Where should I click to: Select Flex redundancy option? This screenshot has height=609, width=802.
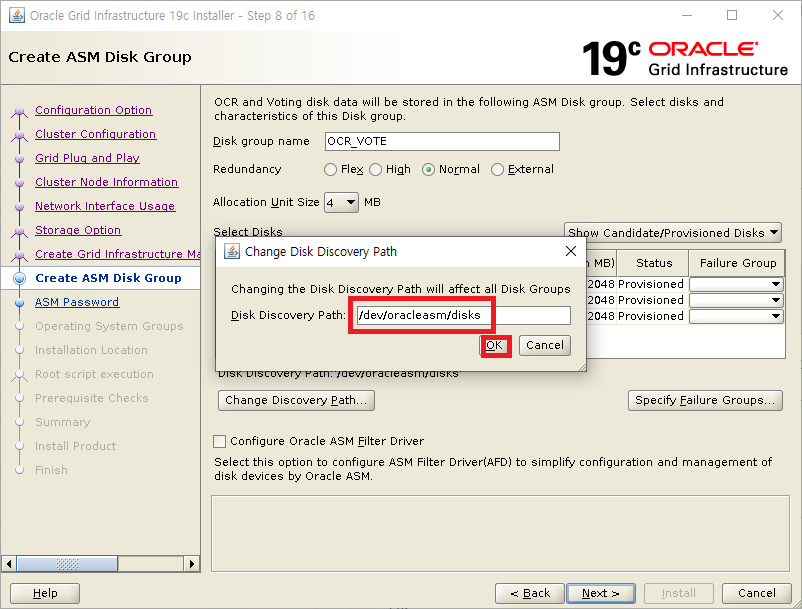tap(344, 169)
